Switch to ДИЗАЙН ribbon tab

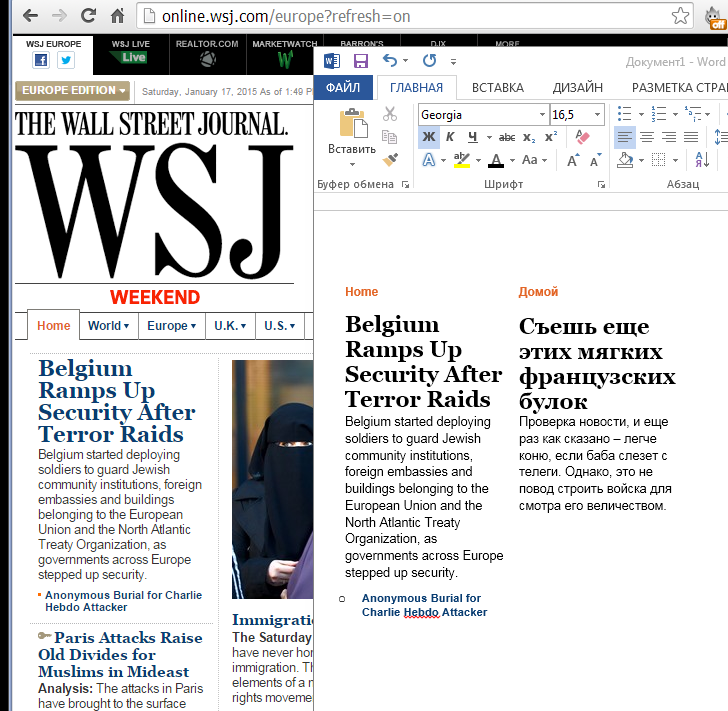pos(578,87)
